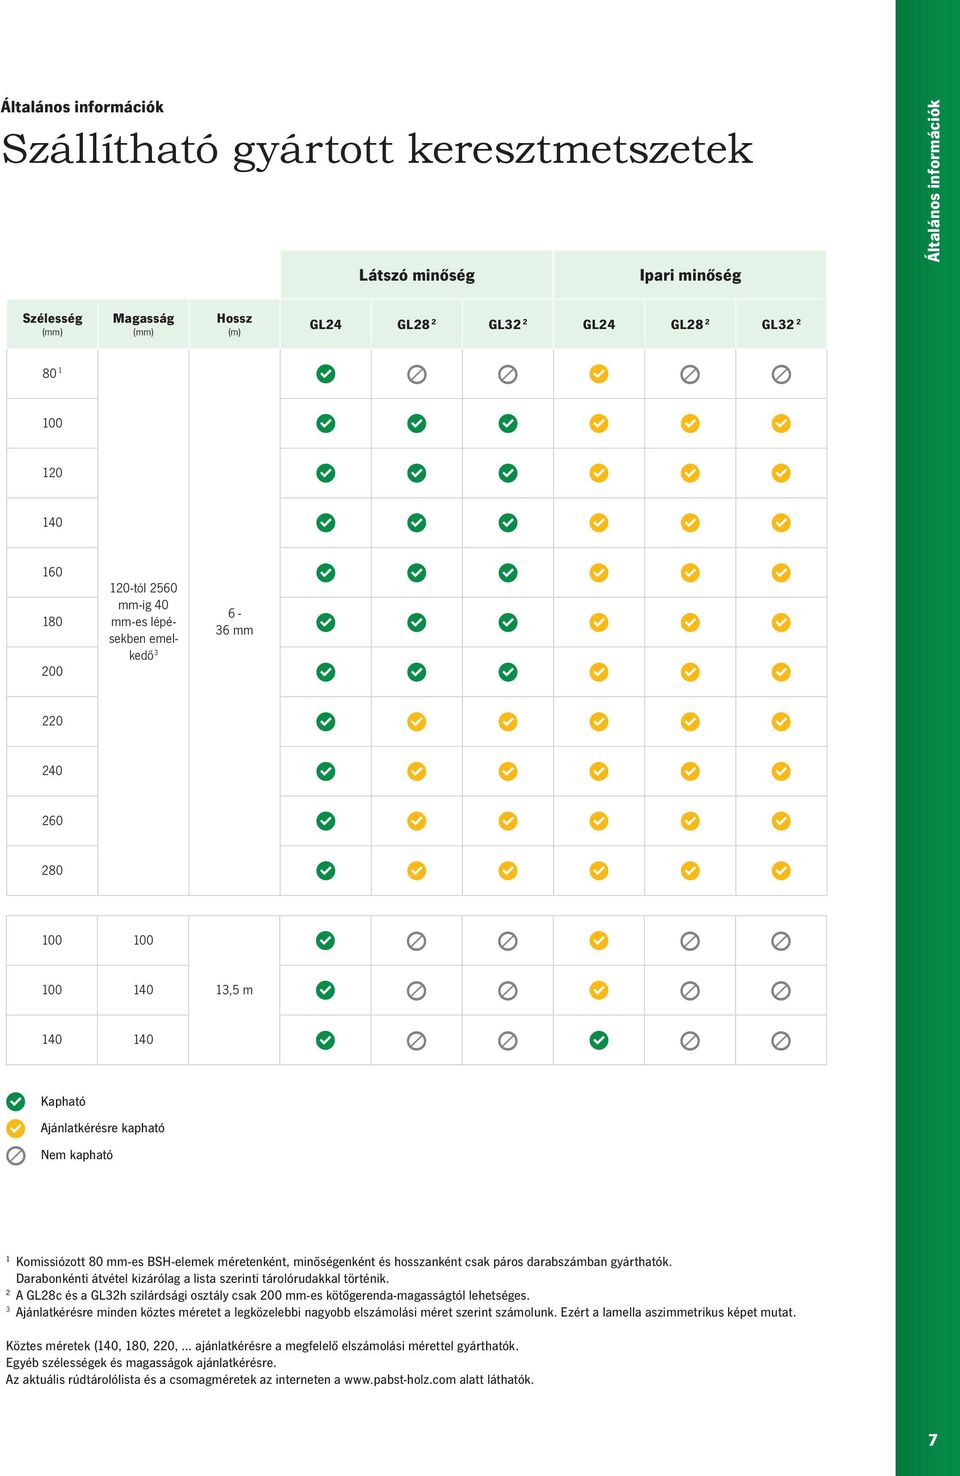Click the green check in 140×140 row, Ipari GL24
This screenshot has height=1476, width=960.
coord(599,1041)
